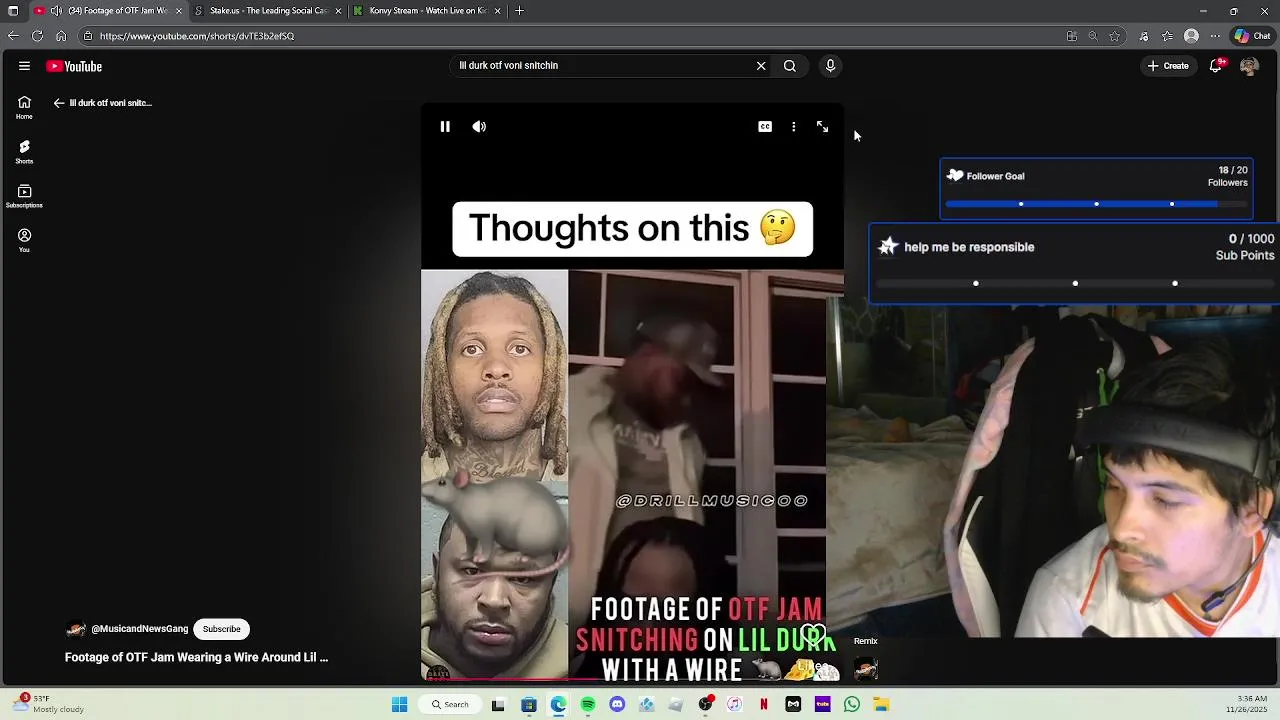The image size is (1280, 720).
Task: Clear the YouTube search text
Action: click(x=761, y=66)
